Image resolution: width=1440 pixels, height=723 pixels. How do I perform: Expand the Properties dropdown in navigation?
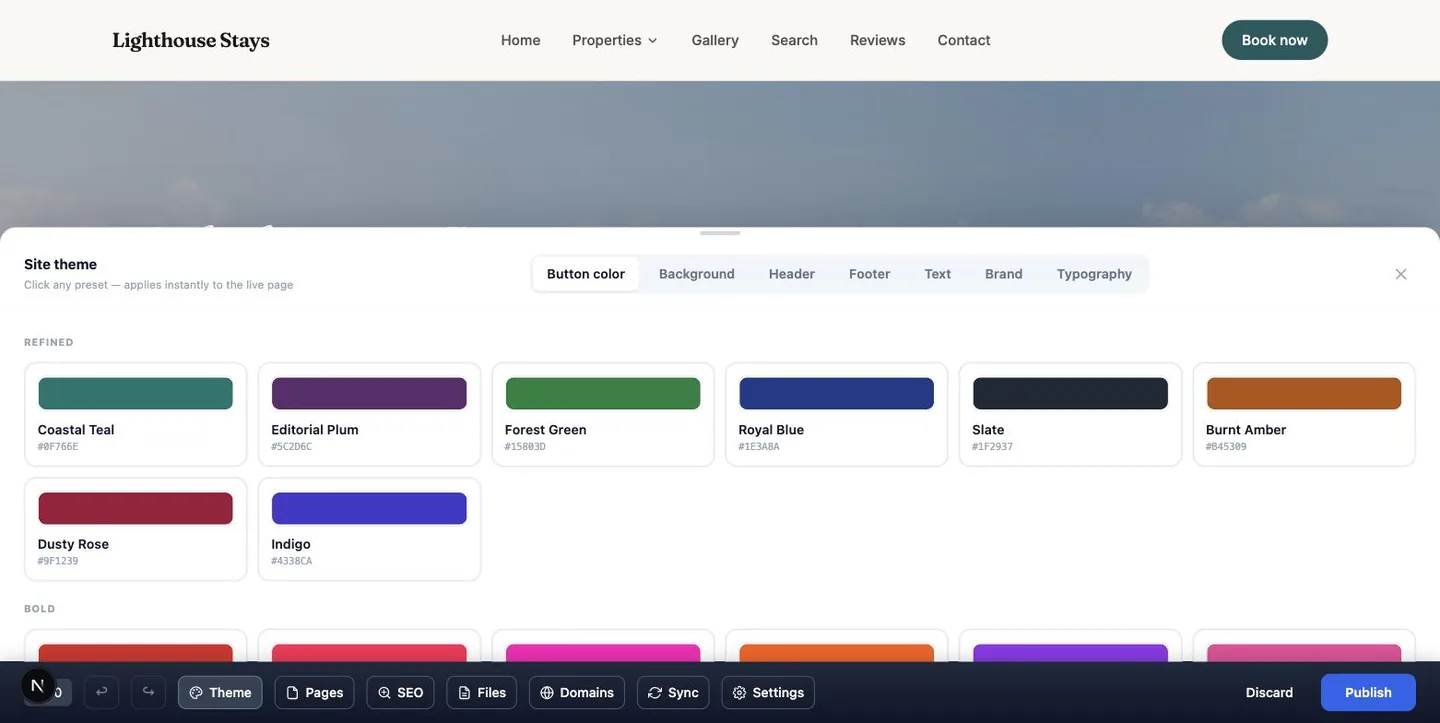click(x=615, y=40)
